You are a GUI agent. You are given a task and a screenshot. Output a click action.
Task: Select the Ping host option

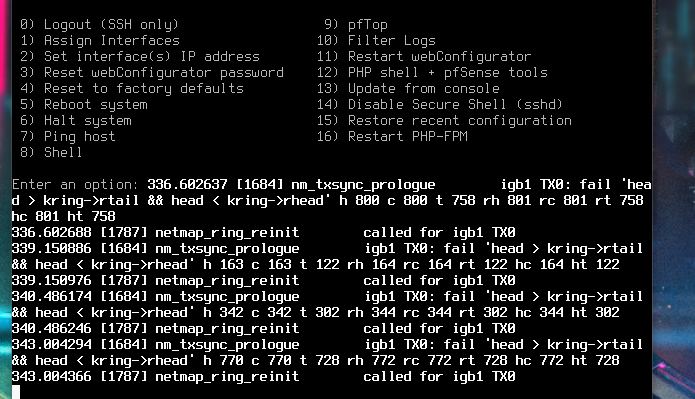[x=67, y=137]
